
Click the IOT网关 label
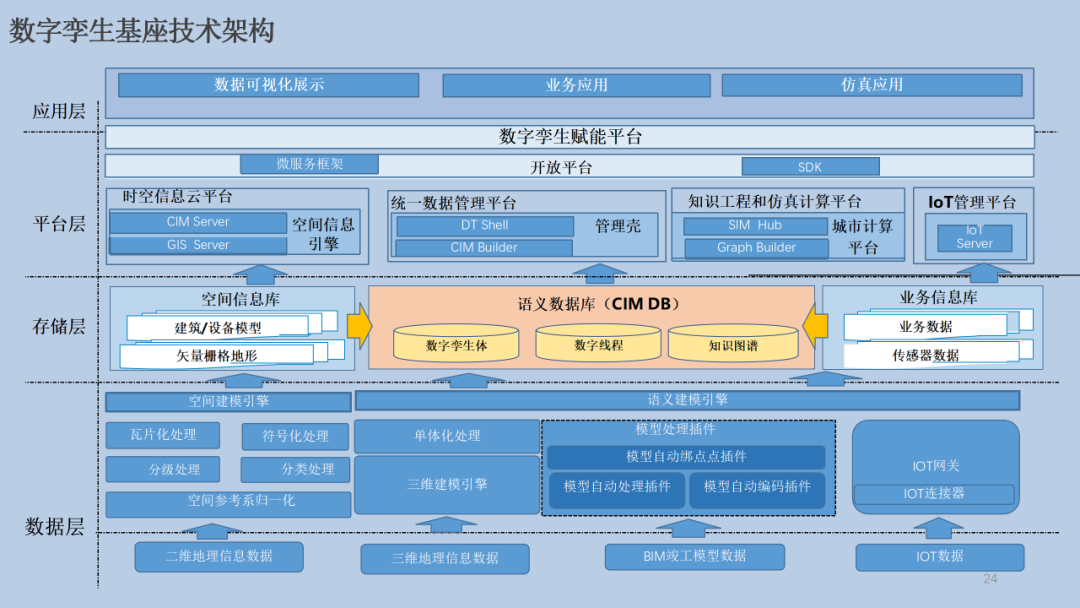935,466
